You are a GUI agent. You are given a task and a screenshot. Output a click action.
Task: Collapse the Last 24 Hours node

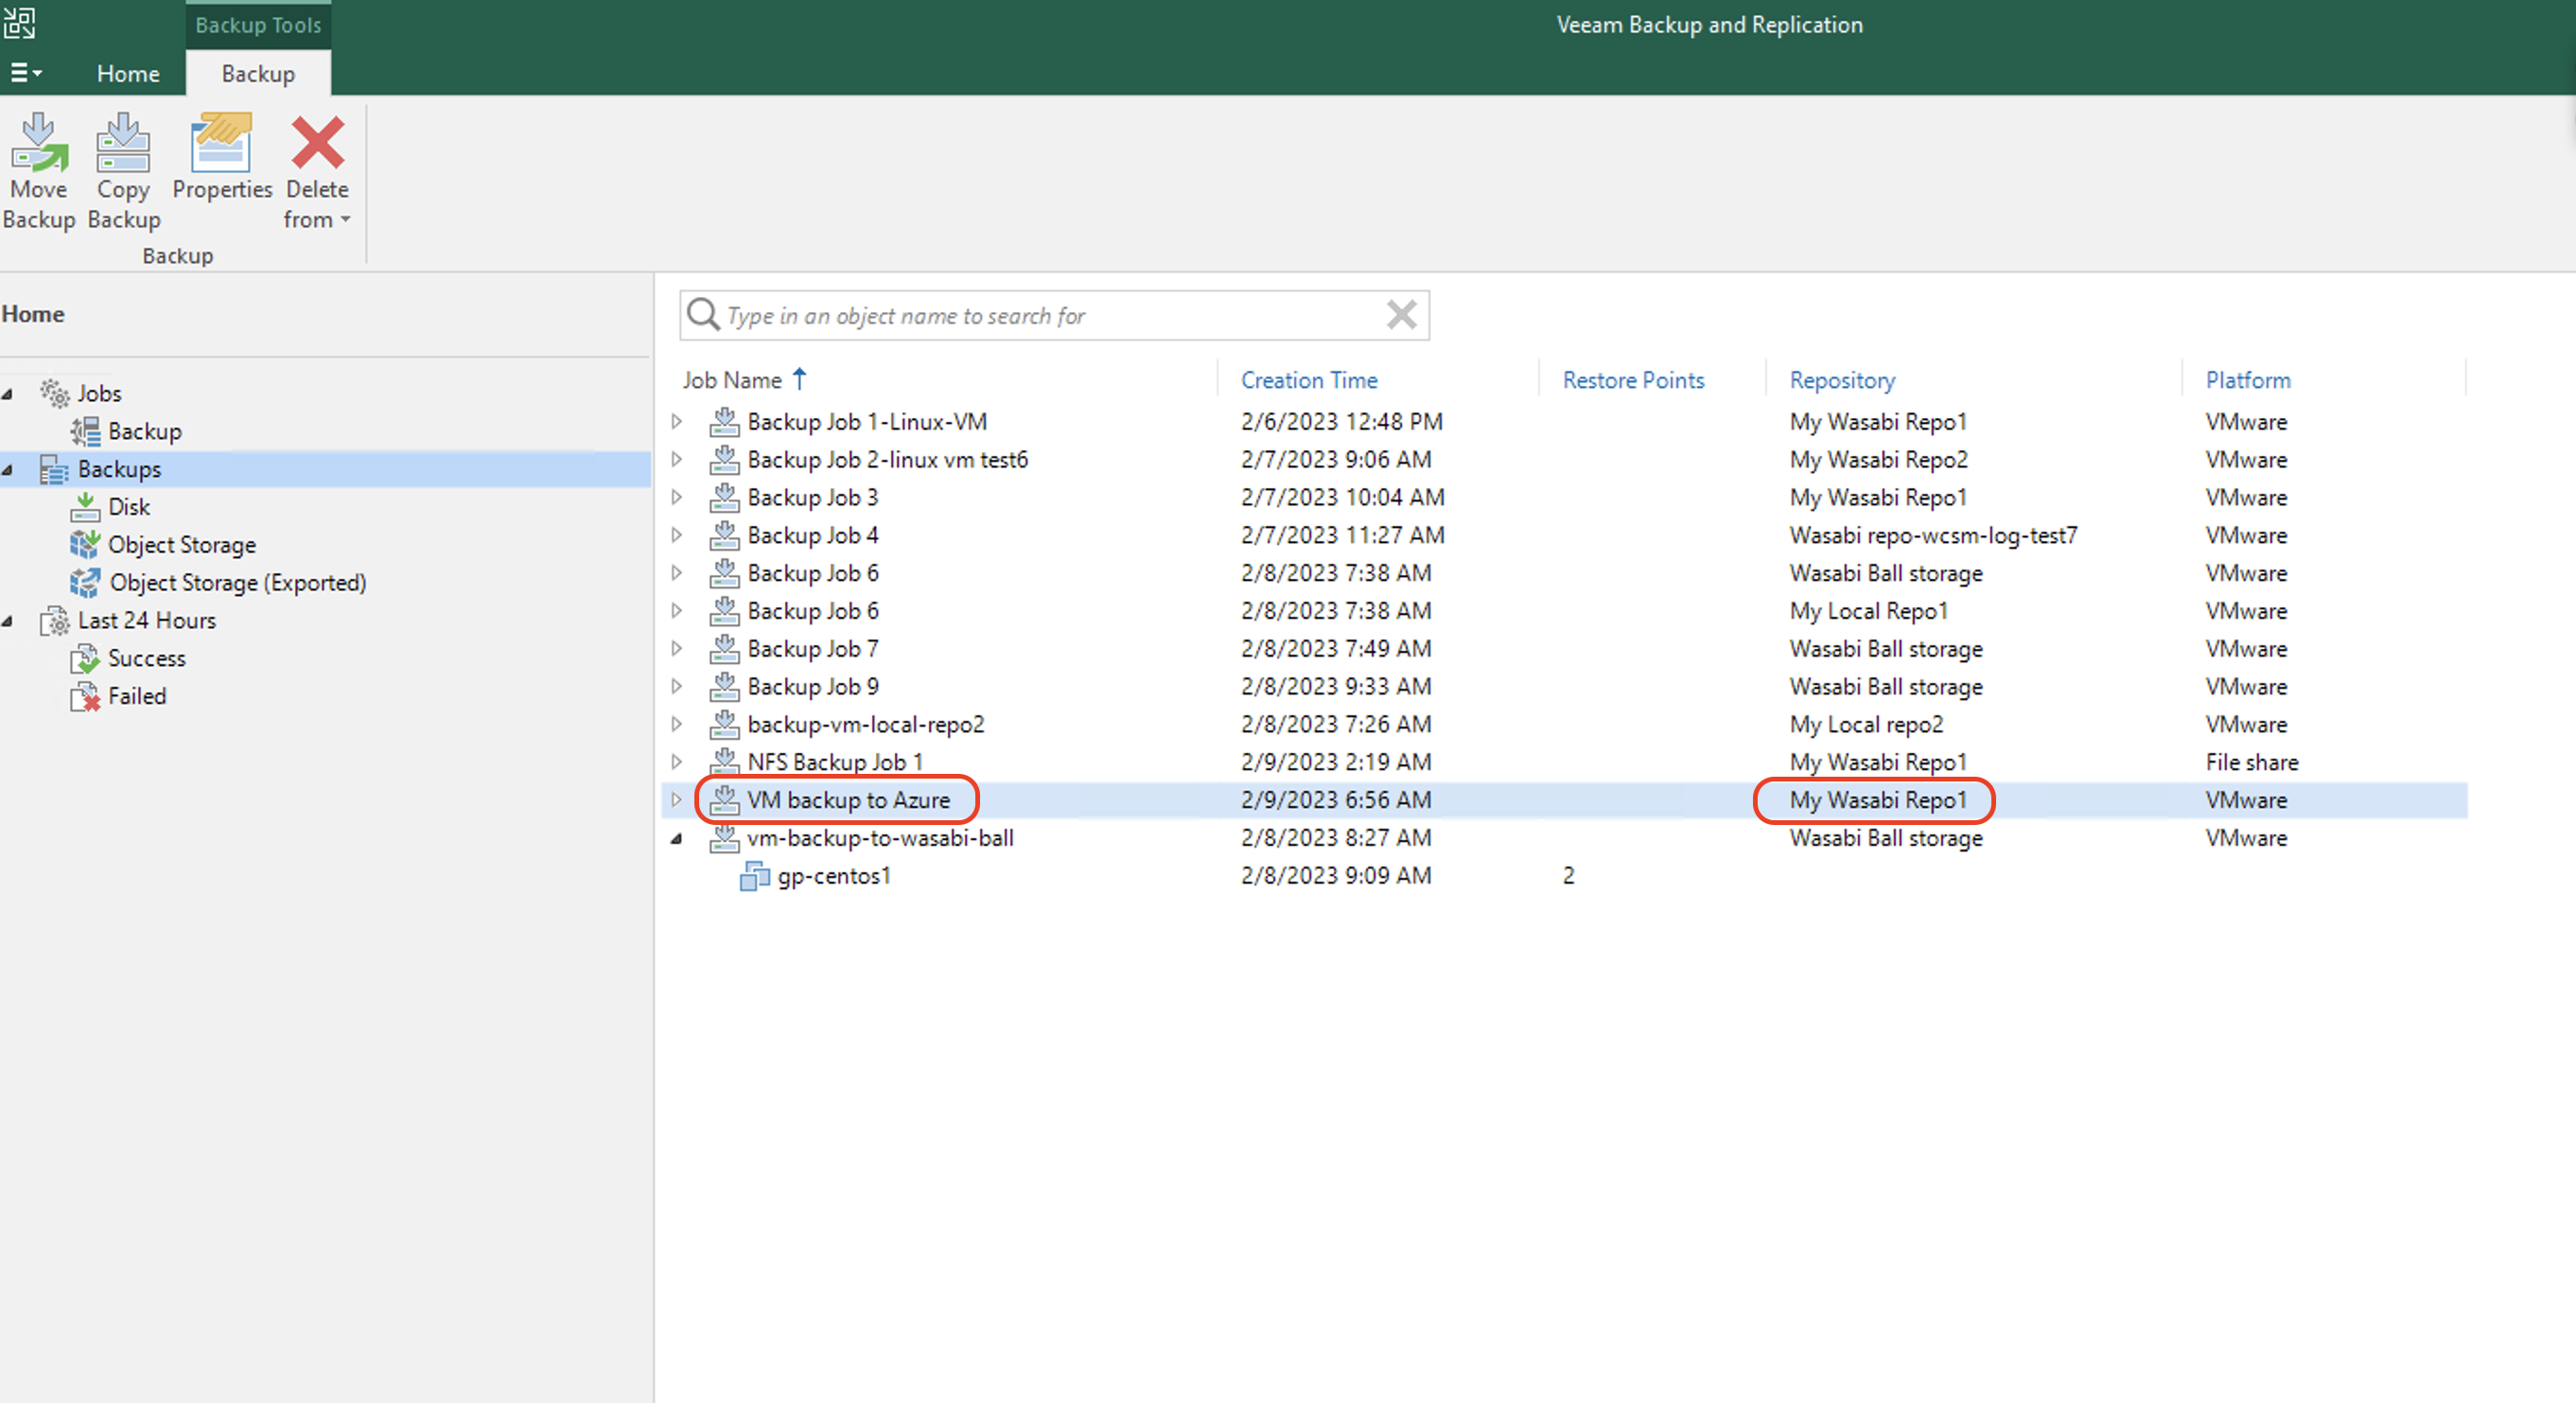tap(8, 621)
